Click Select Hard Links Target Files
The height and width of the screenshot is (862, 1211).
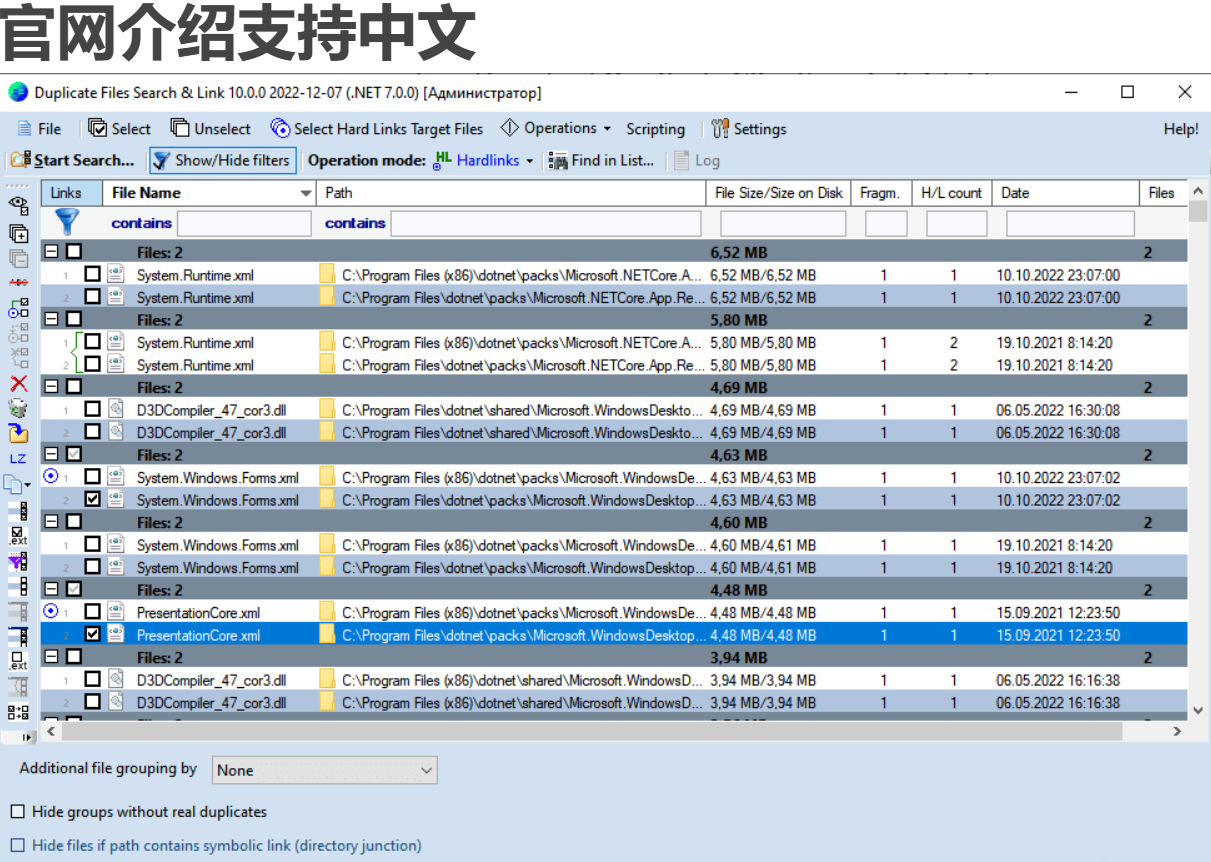tap(377, 129)
